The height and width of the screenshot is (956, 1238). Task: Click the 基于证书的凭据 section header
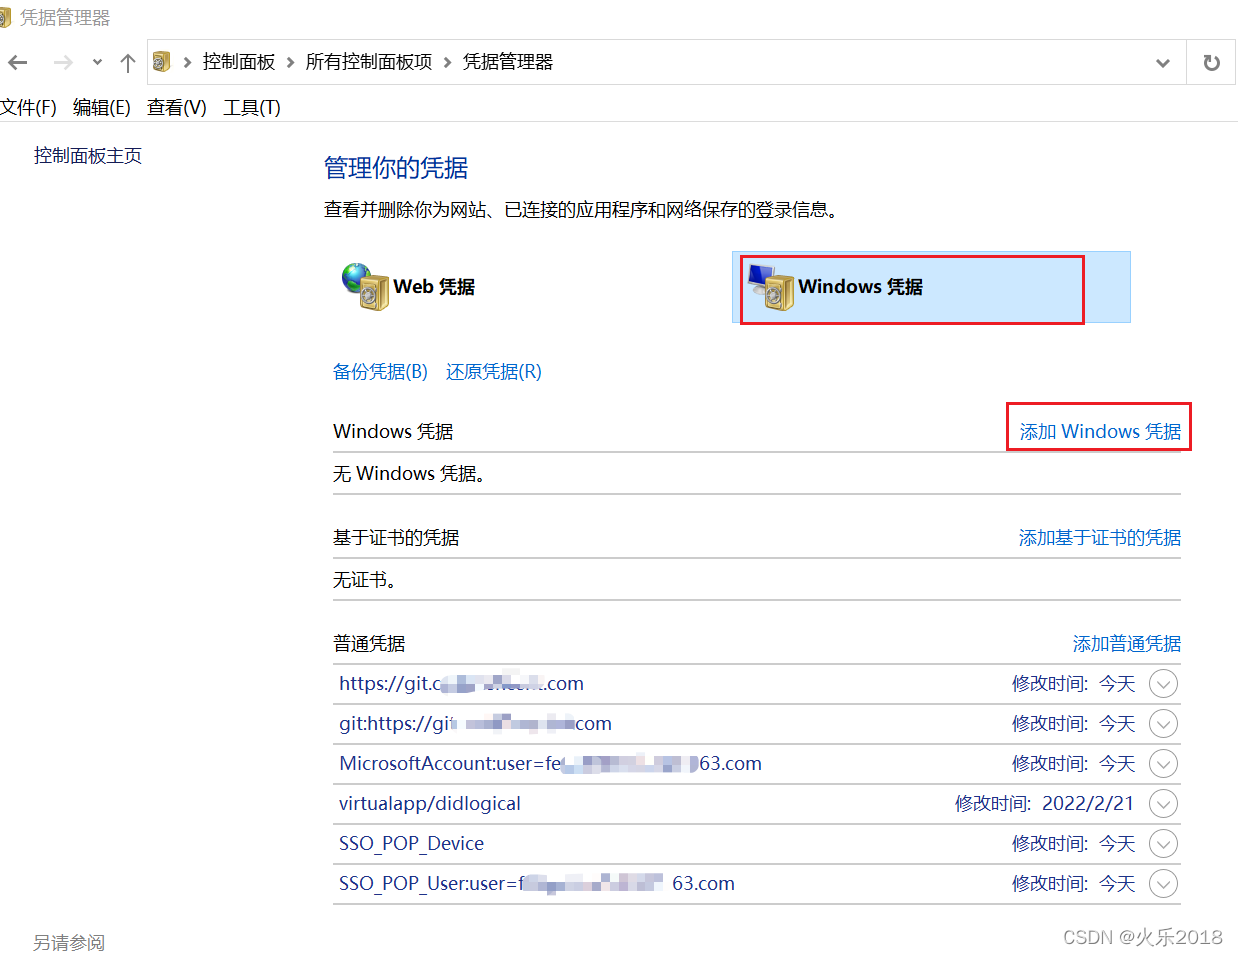(x=396, y=538)
